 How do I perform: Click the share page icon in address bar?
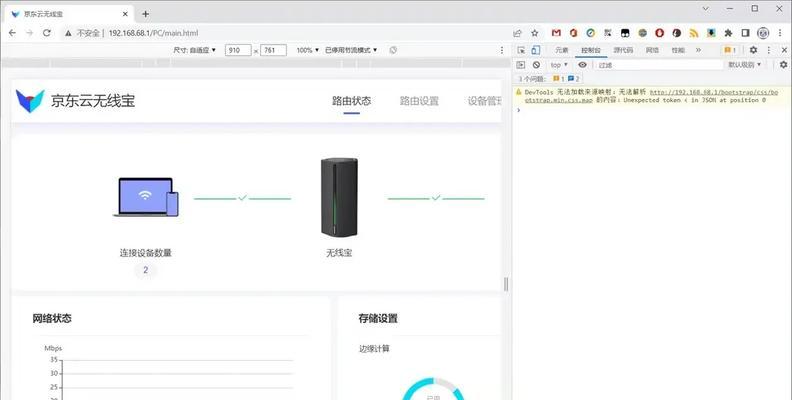(x=517, y=33)
